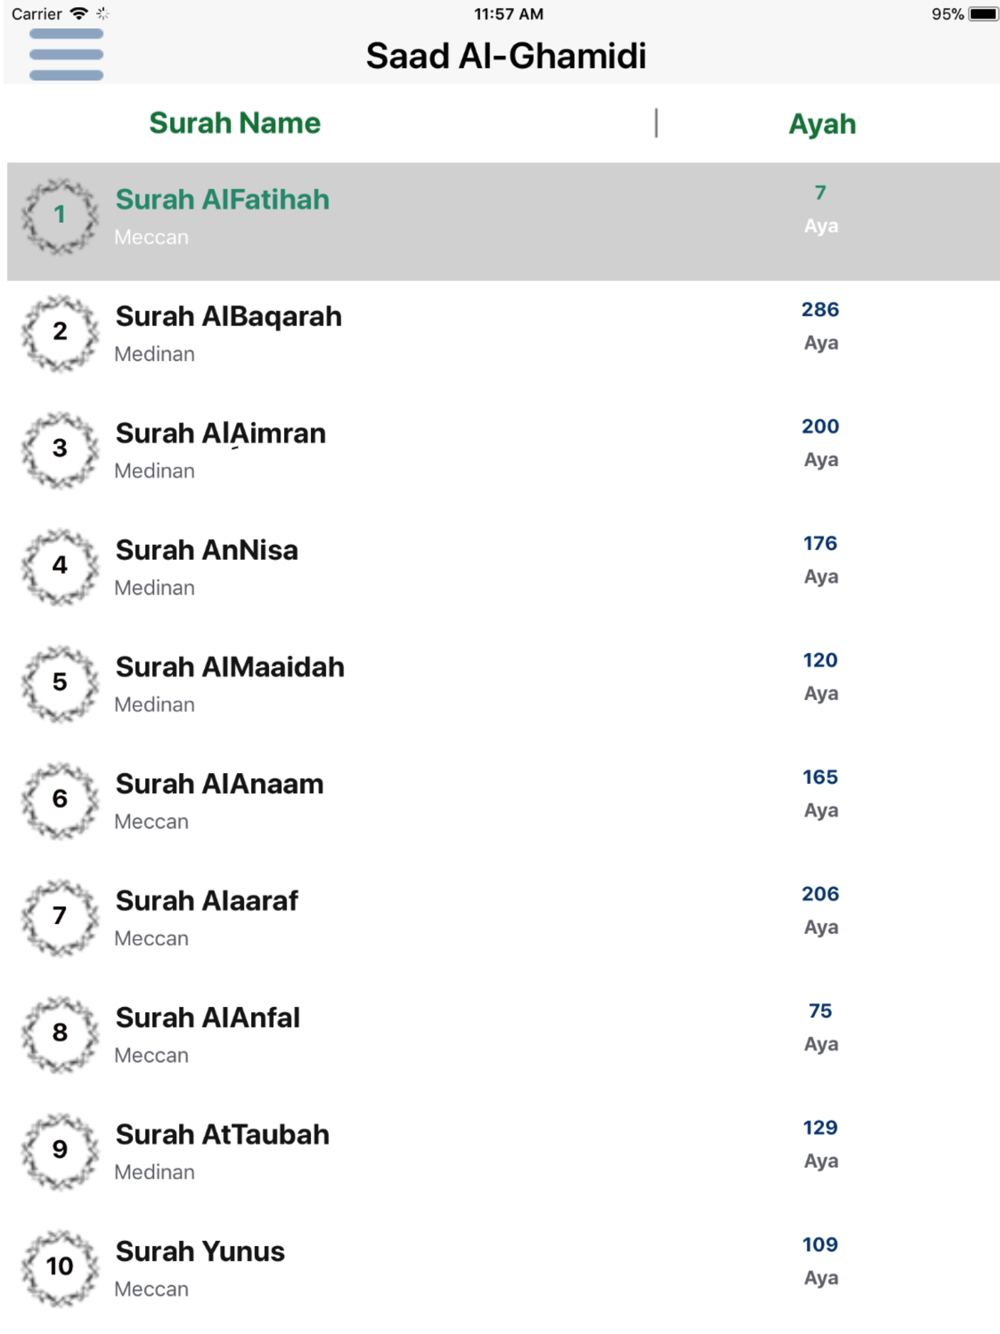The image size is (1000, 1334).
Task: Tap the number 1 wreath badge
Action: pos(60,215)
